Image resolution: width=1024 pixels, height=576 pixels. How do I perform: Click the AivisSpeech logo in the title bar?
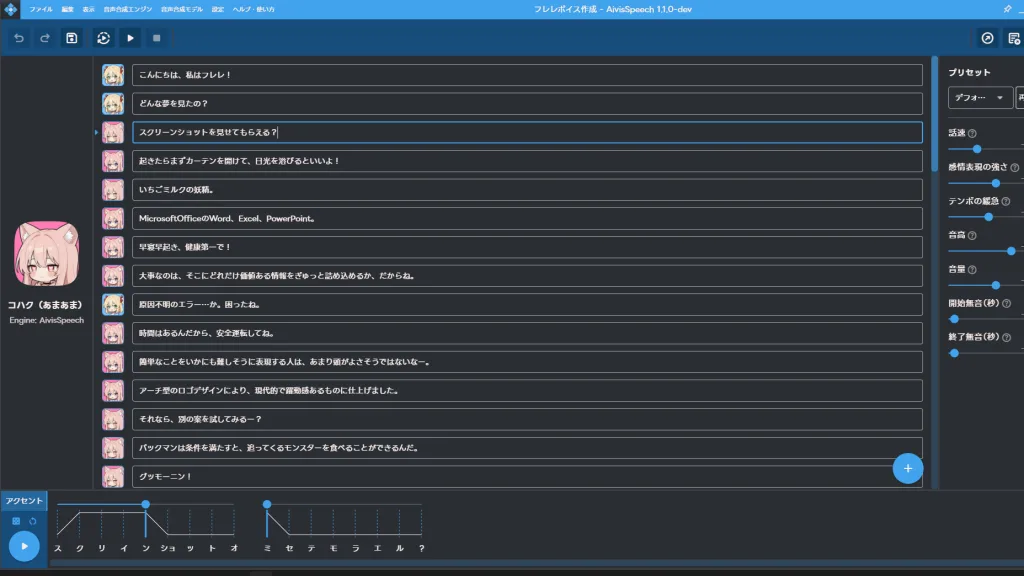coord(10,9)
